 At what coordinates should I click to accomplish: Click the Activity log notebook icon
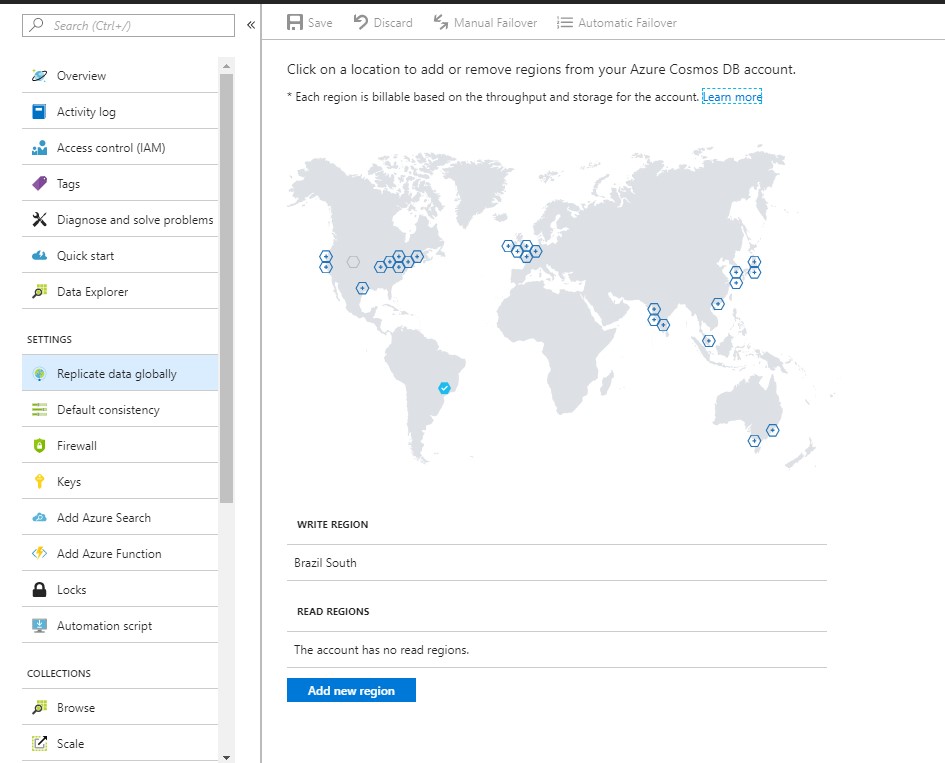pos(39,111)
